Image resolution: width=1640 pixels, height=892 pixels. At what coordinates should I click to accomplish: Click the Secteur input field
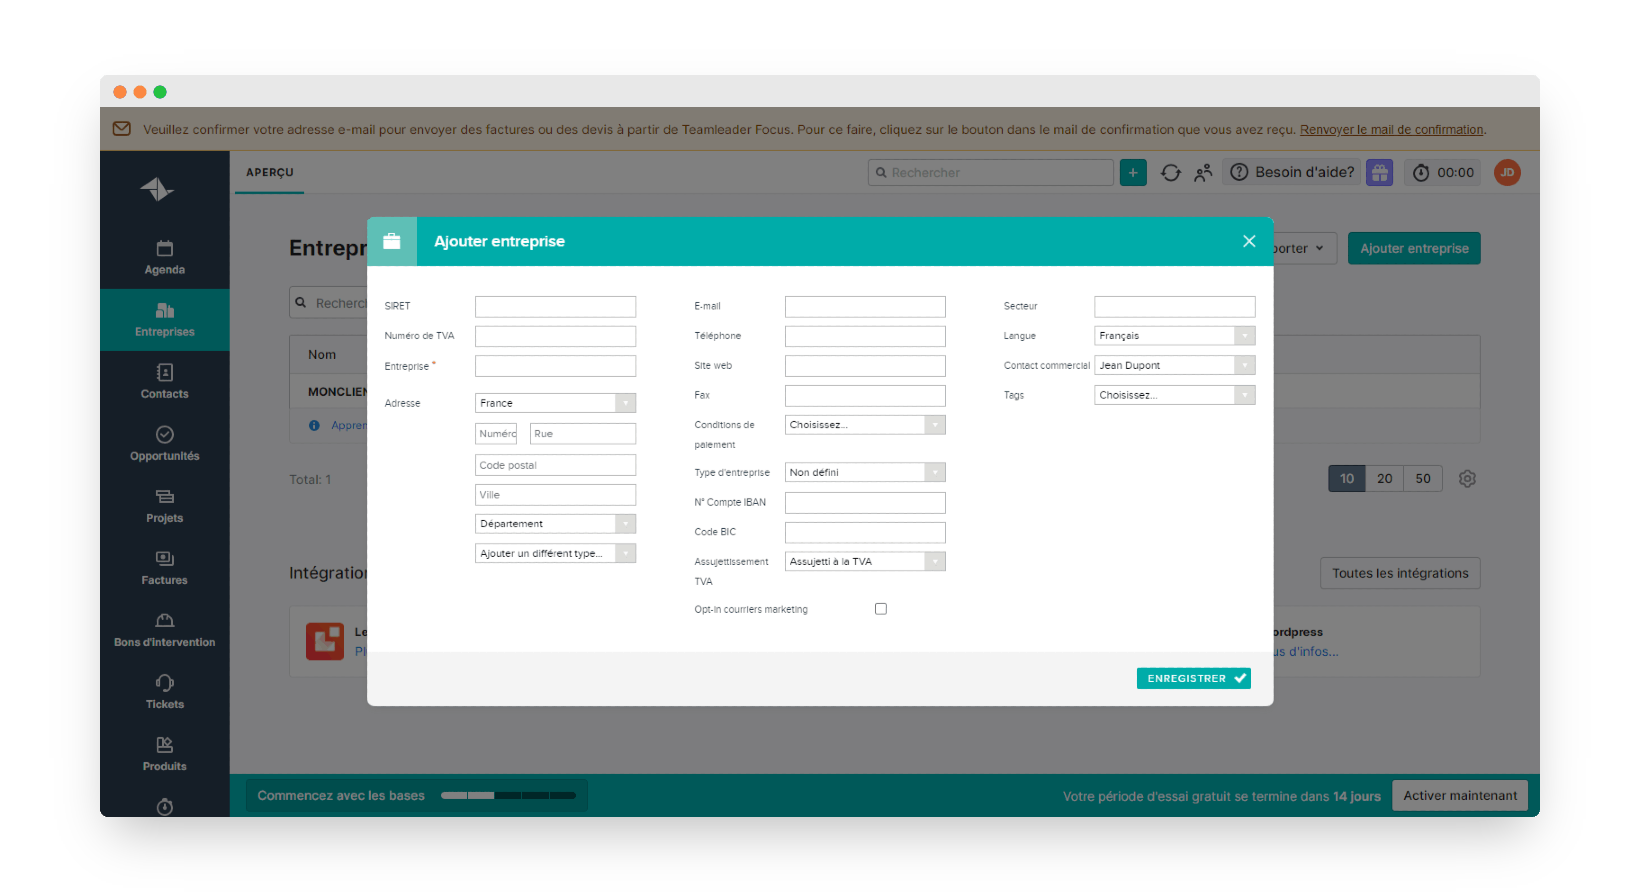(x=1174, y=307)
